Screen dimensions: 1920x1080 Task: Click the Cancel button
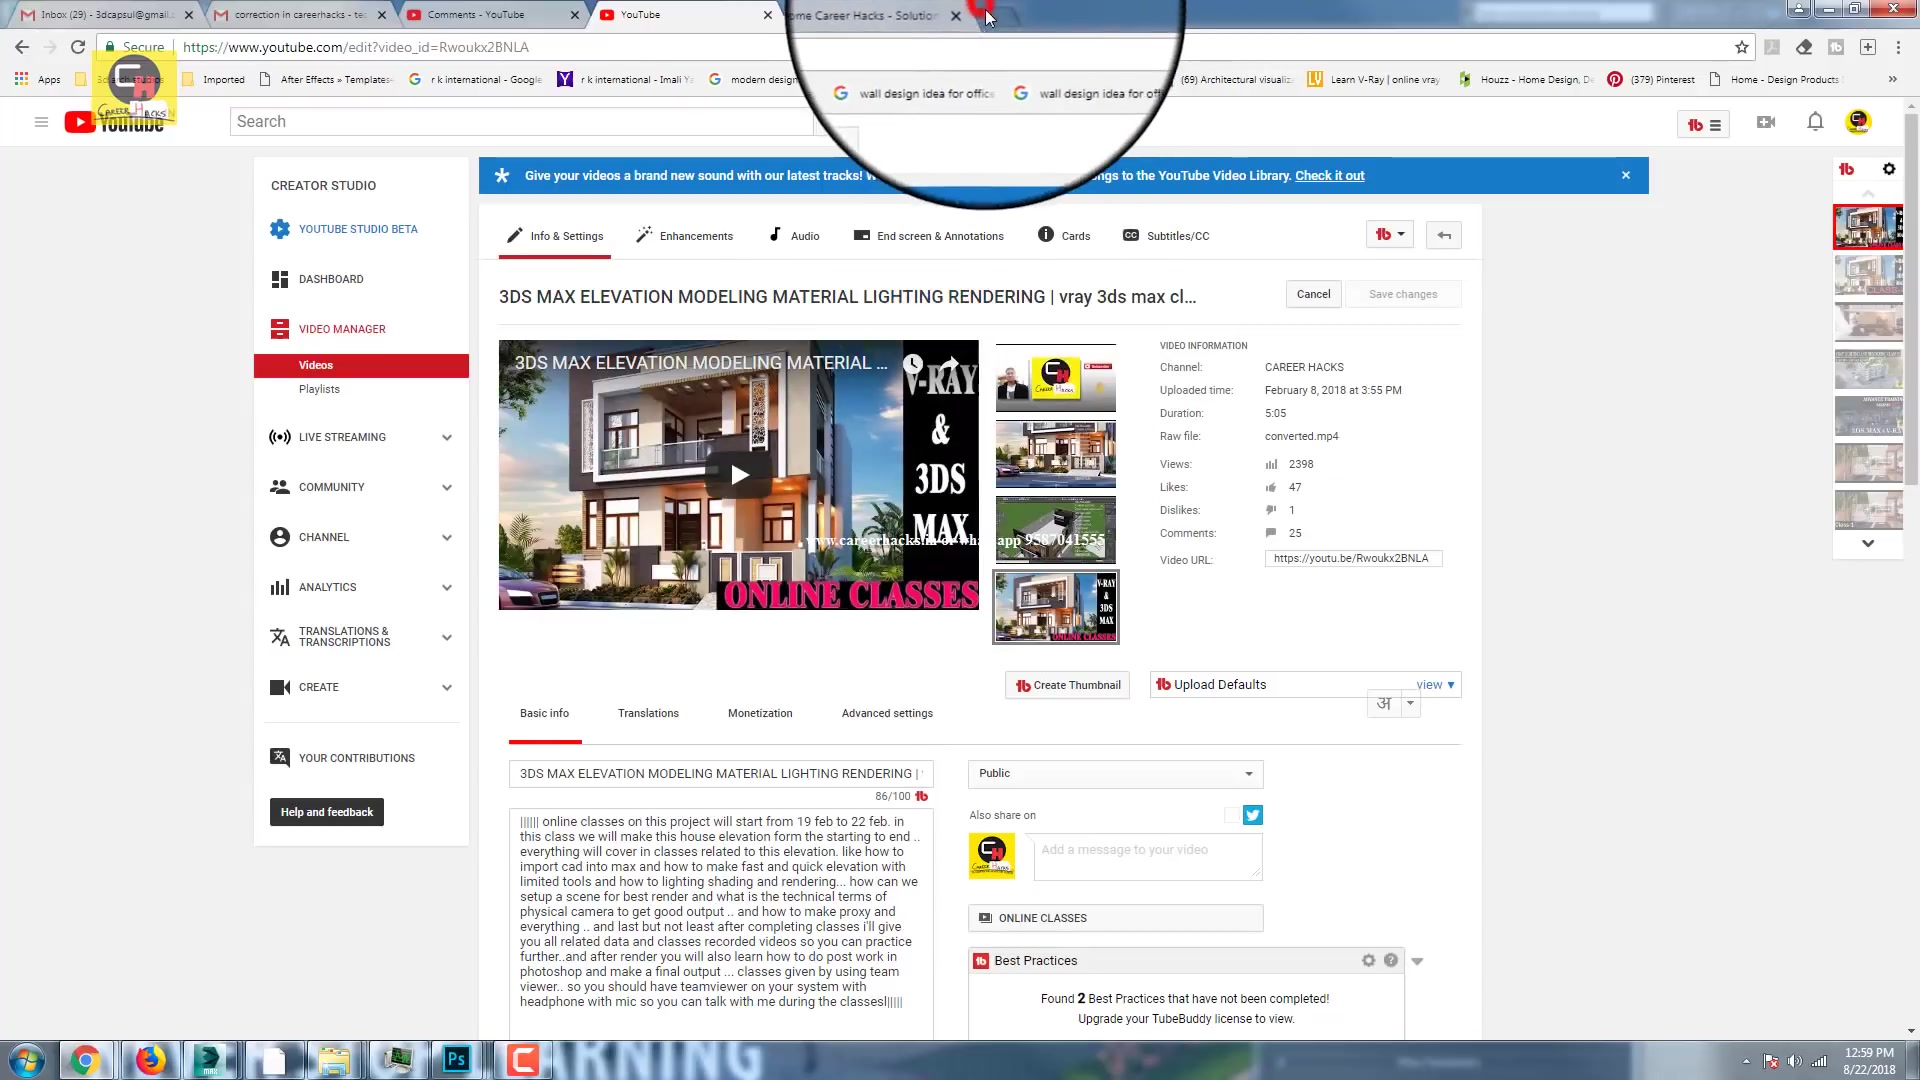coord(1313,294)
